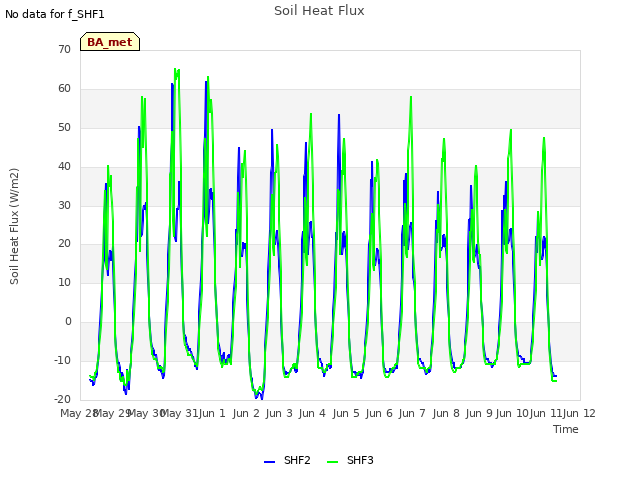The height and width of the screenshot is (480, 640).
Task: Click the SHF3 peak on Jun 7
Action: (411, 97)
